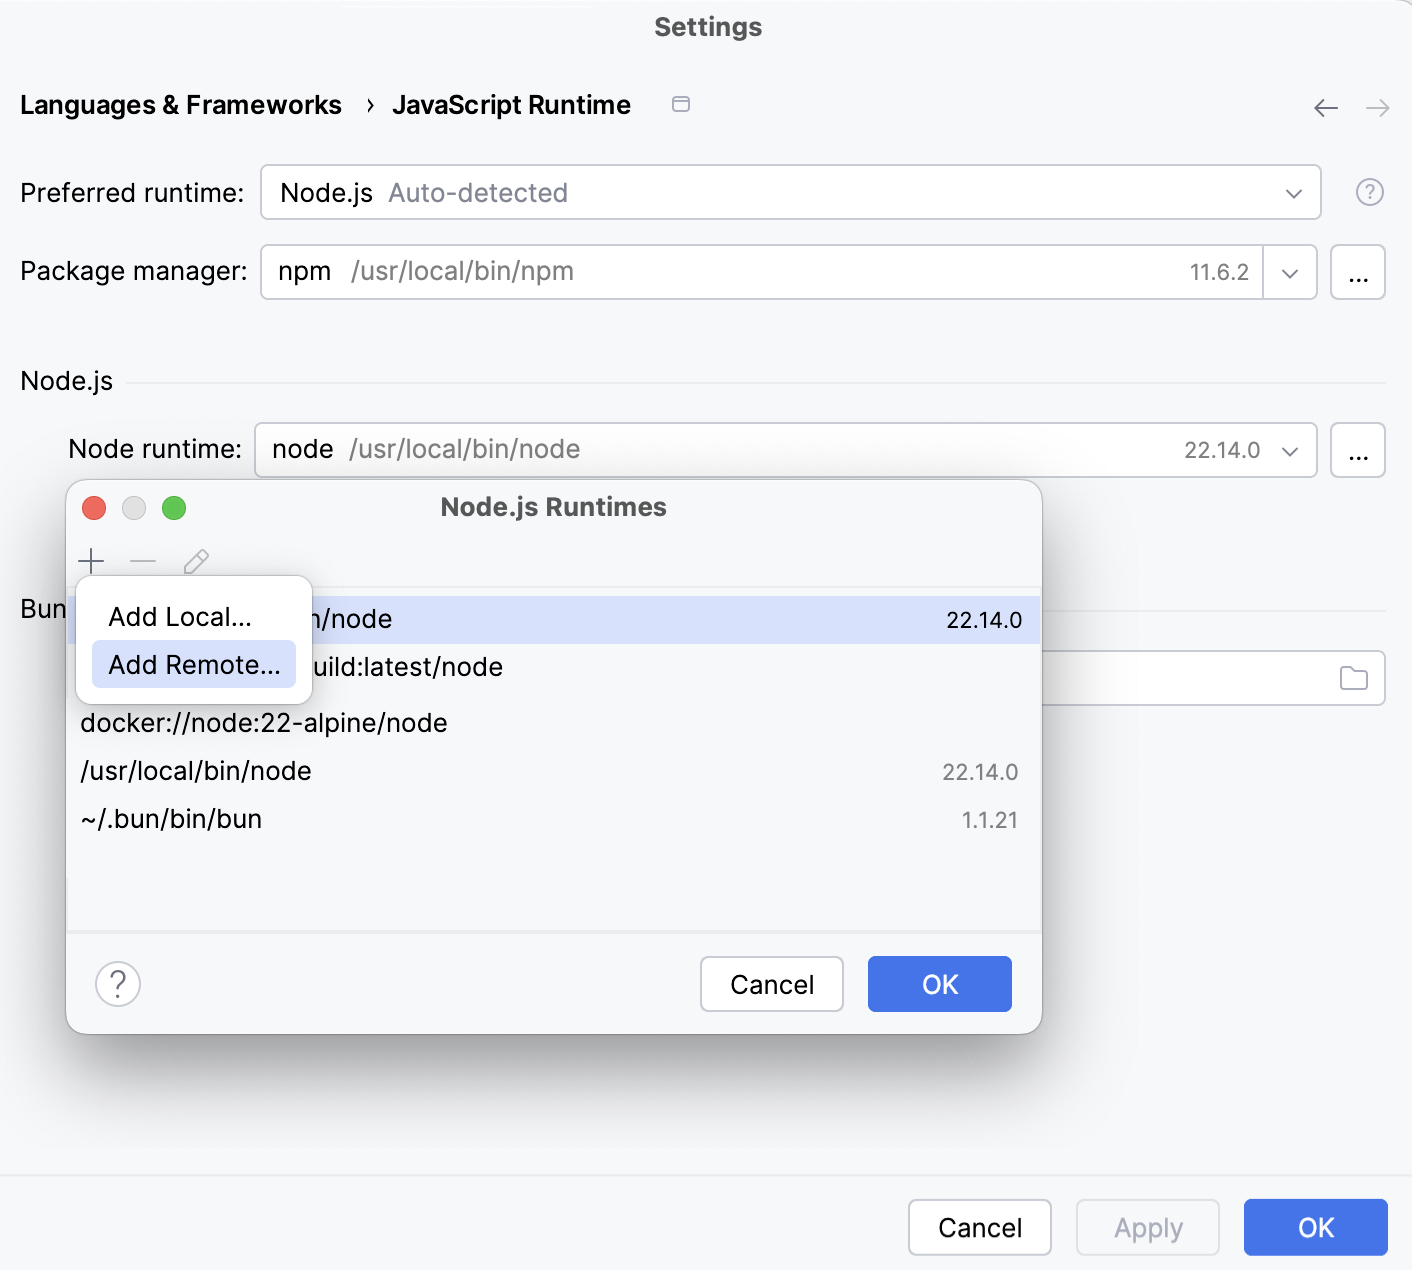Navigate back using the left arrow
1412x1270 pixels.
(1326, 107)
